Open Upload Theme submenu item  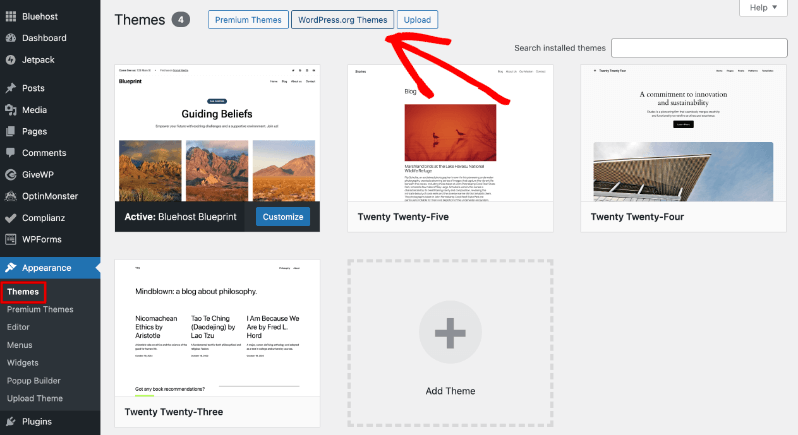[35, 398]
